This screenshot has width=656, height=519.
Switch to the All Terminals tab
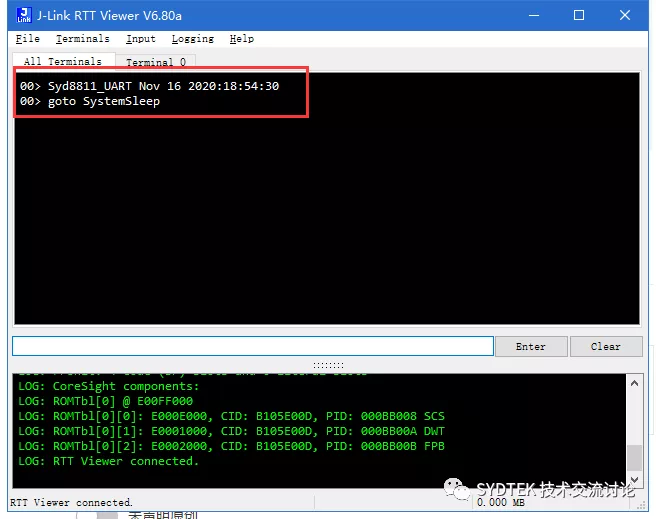tap(63, 61)
